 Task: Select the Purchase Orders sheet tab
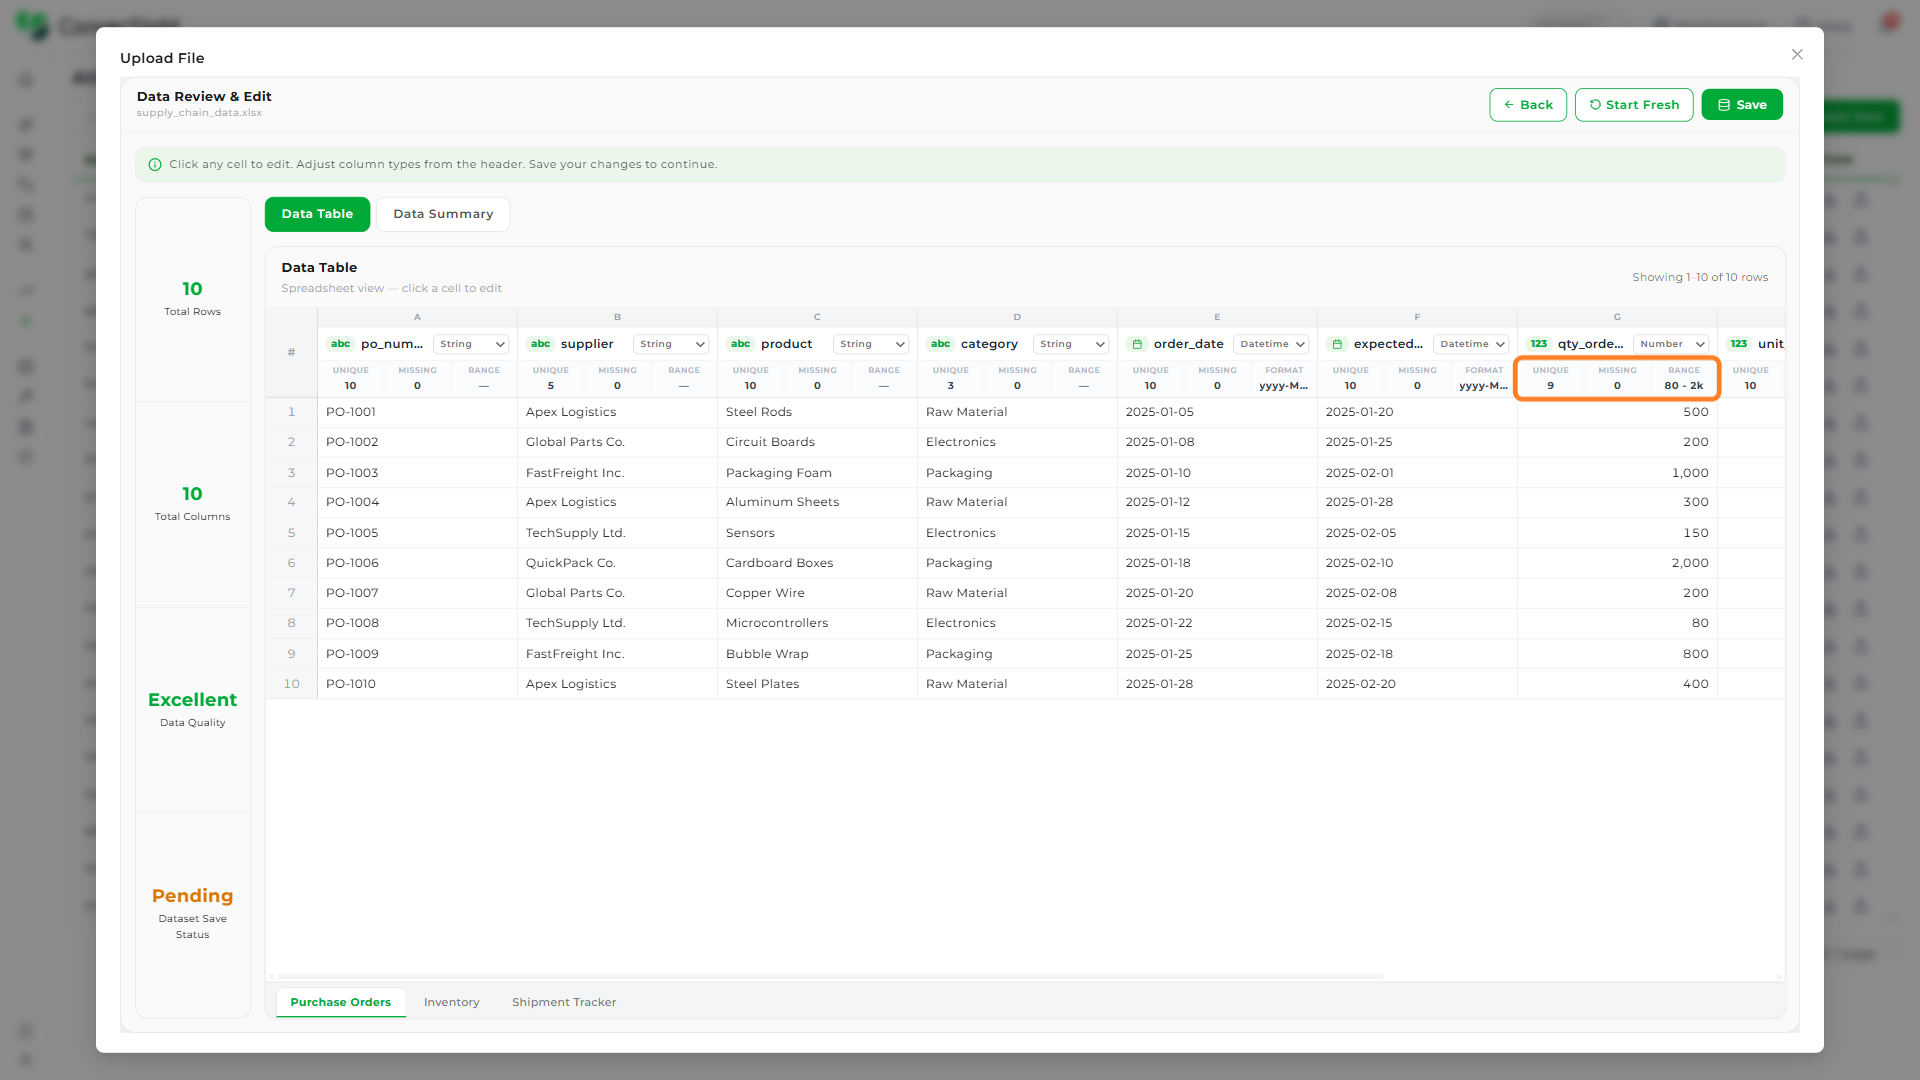(x=341, y=1002)
